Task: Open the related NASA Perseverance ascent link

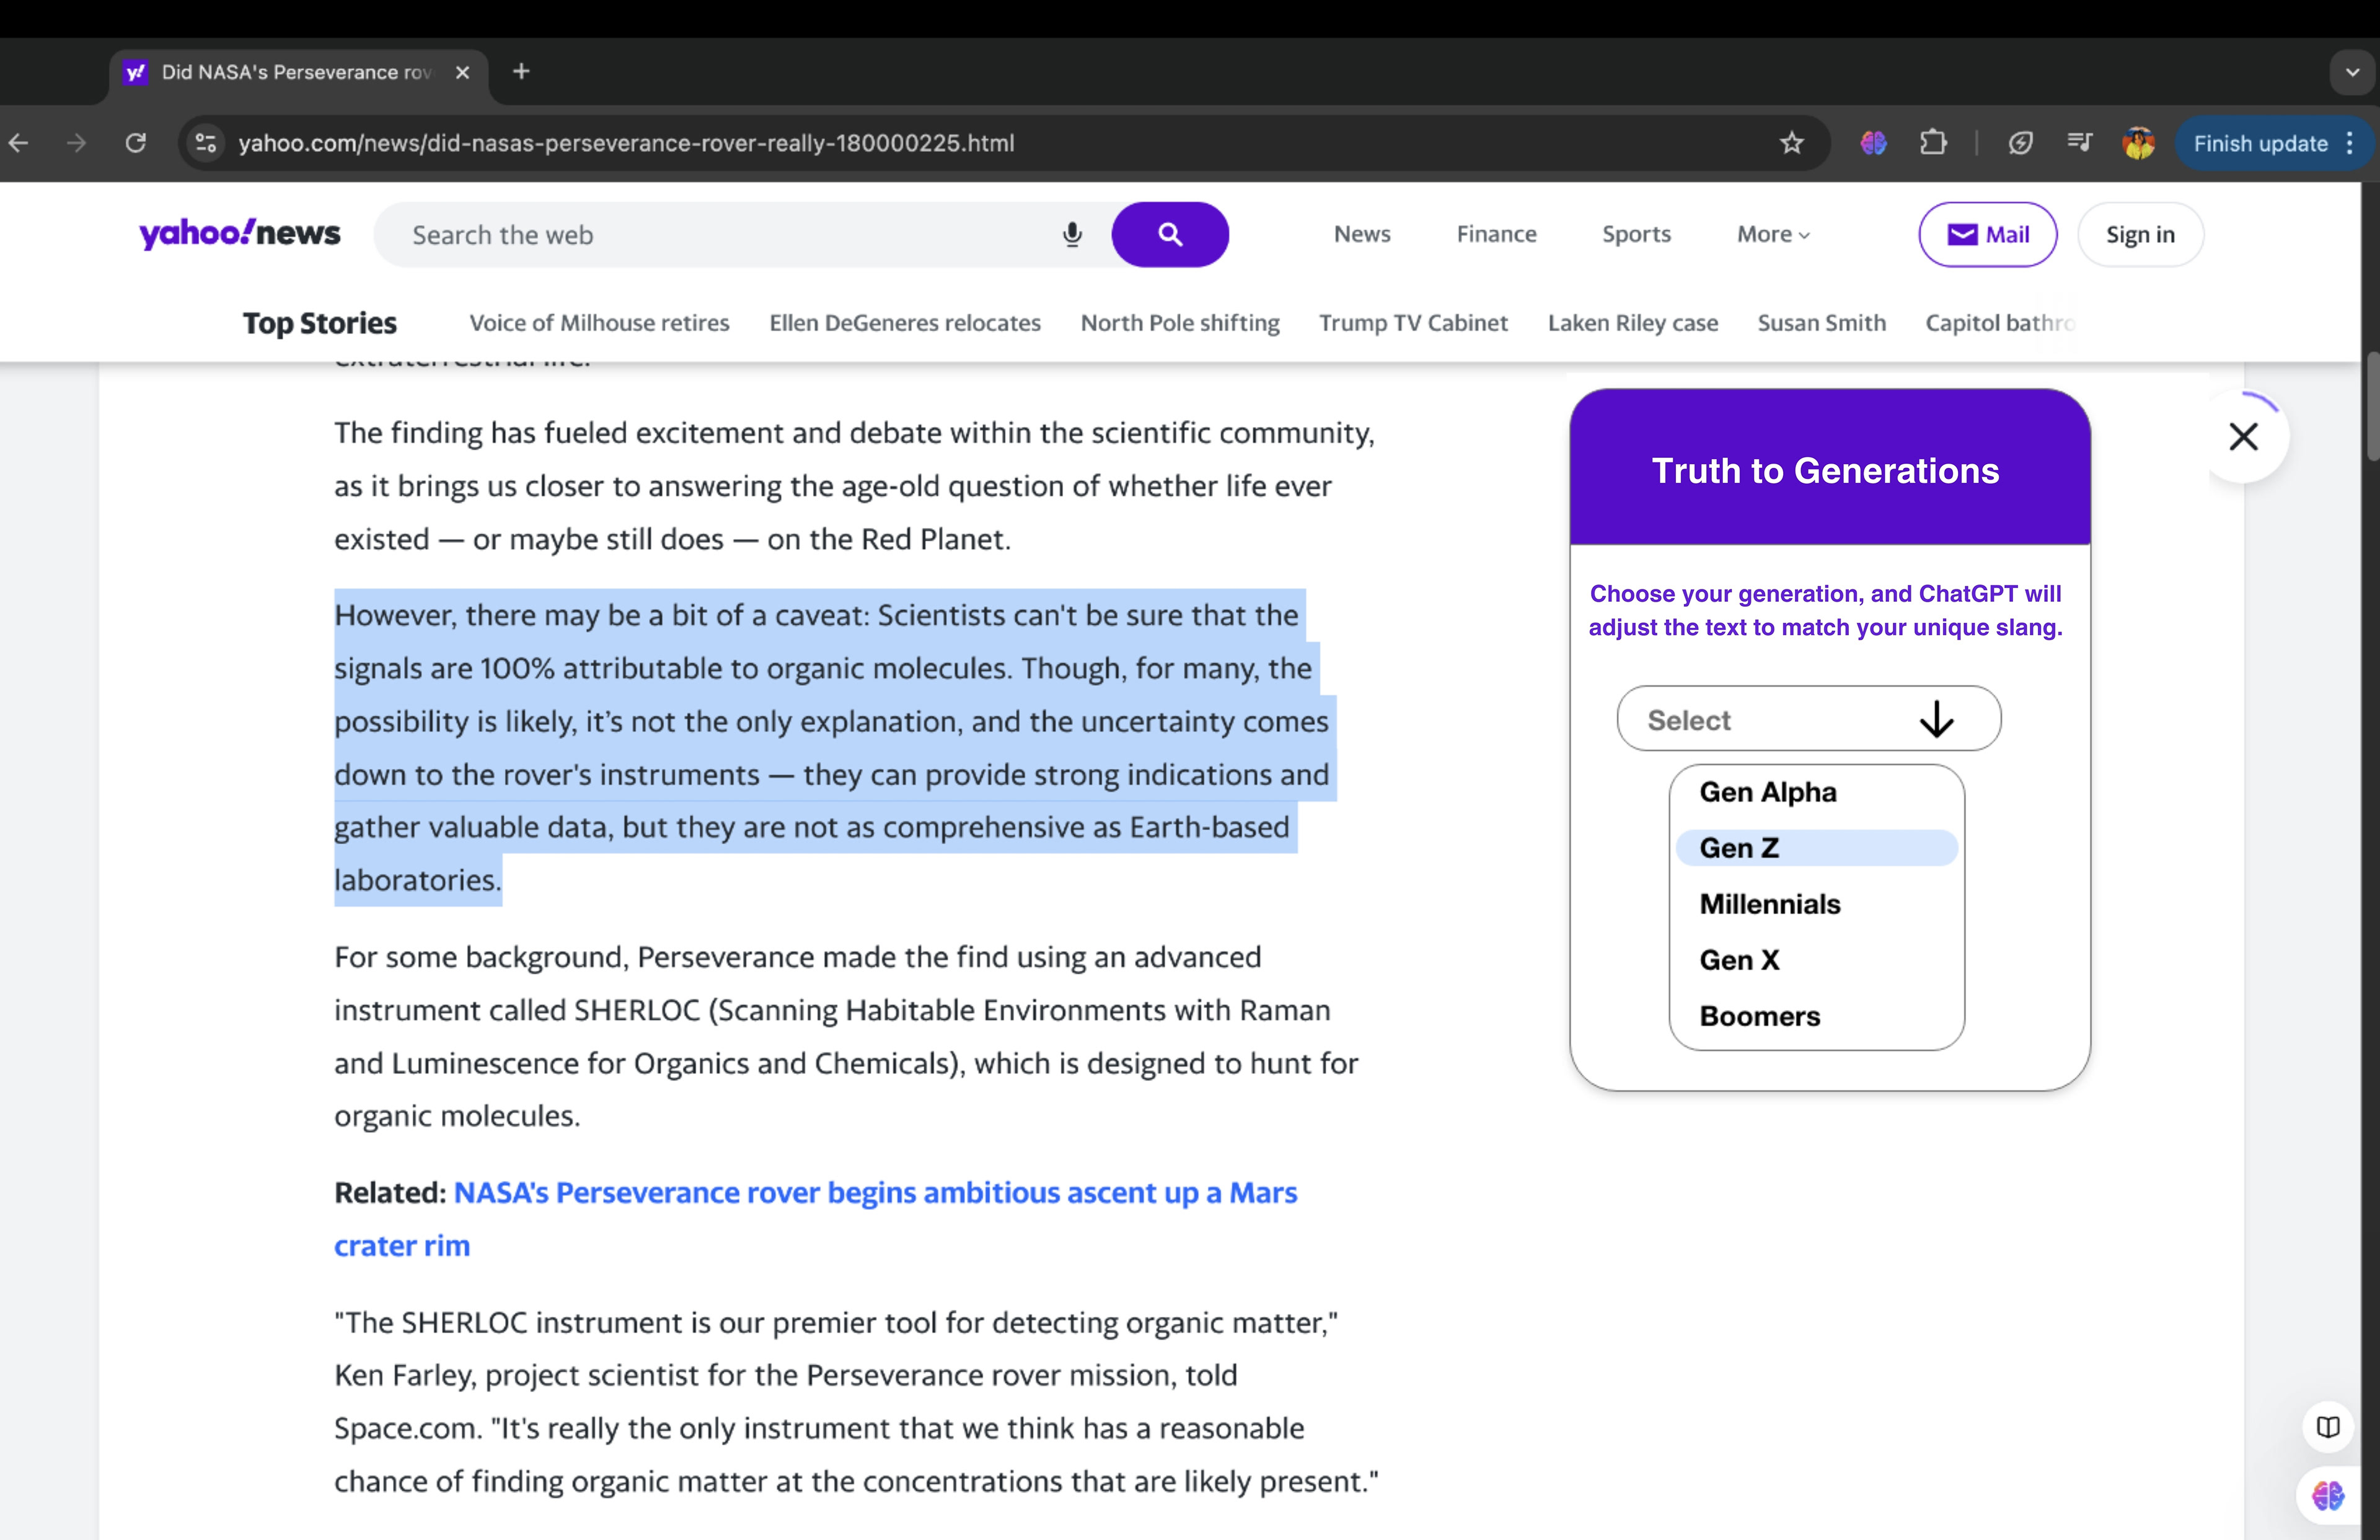Action: click(x=815, y=1219)
